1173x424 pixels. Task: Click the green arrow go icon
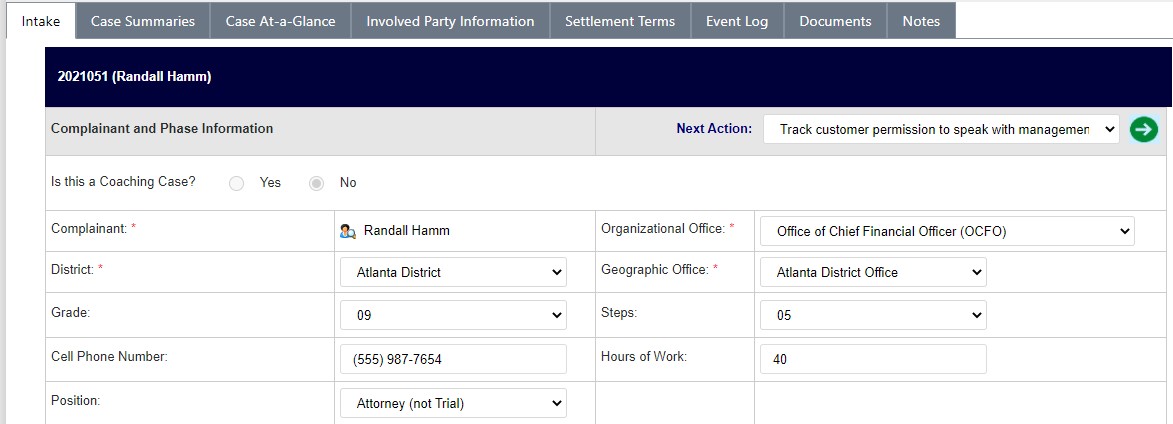(1143, 129)
